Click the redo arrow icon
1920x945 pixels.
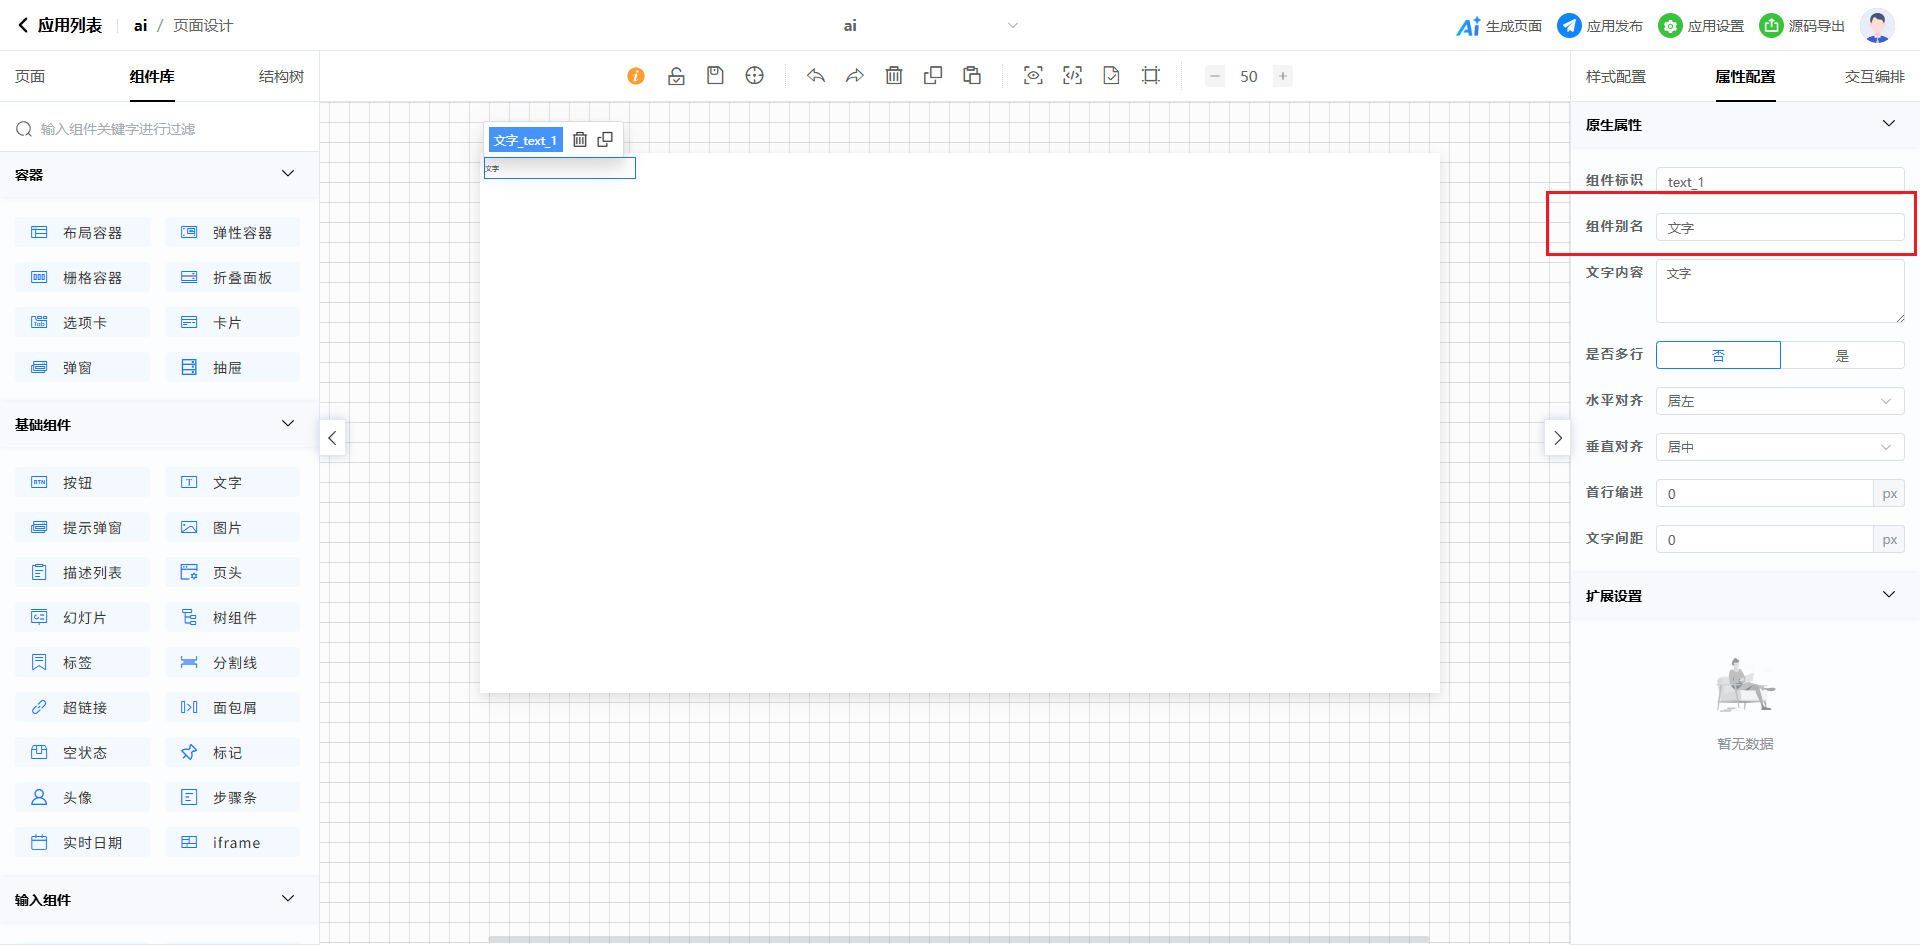tap(854, 76)
